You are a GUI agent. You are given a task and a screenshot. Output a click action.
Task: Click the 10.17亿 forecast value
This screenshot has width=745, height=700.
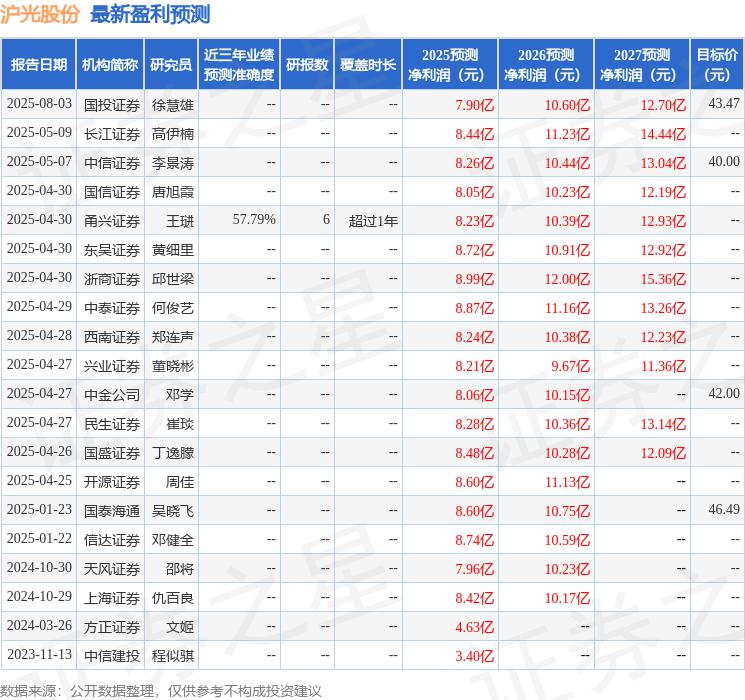point(567,598)
